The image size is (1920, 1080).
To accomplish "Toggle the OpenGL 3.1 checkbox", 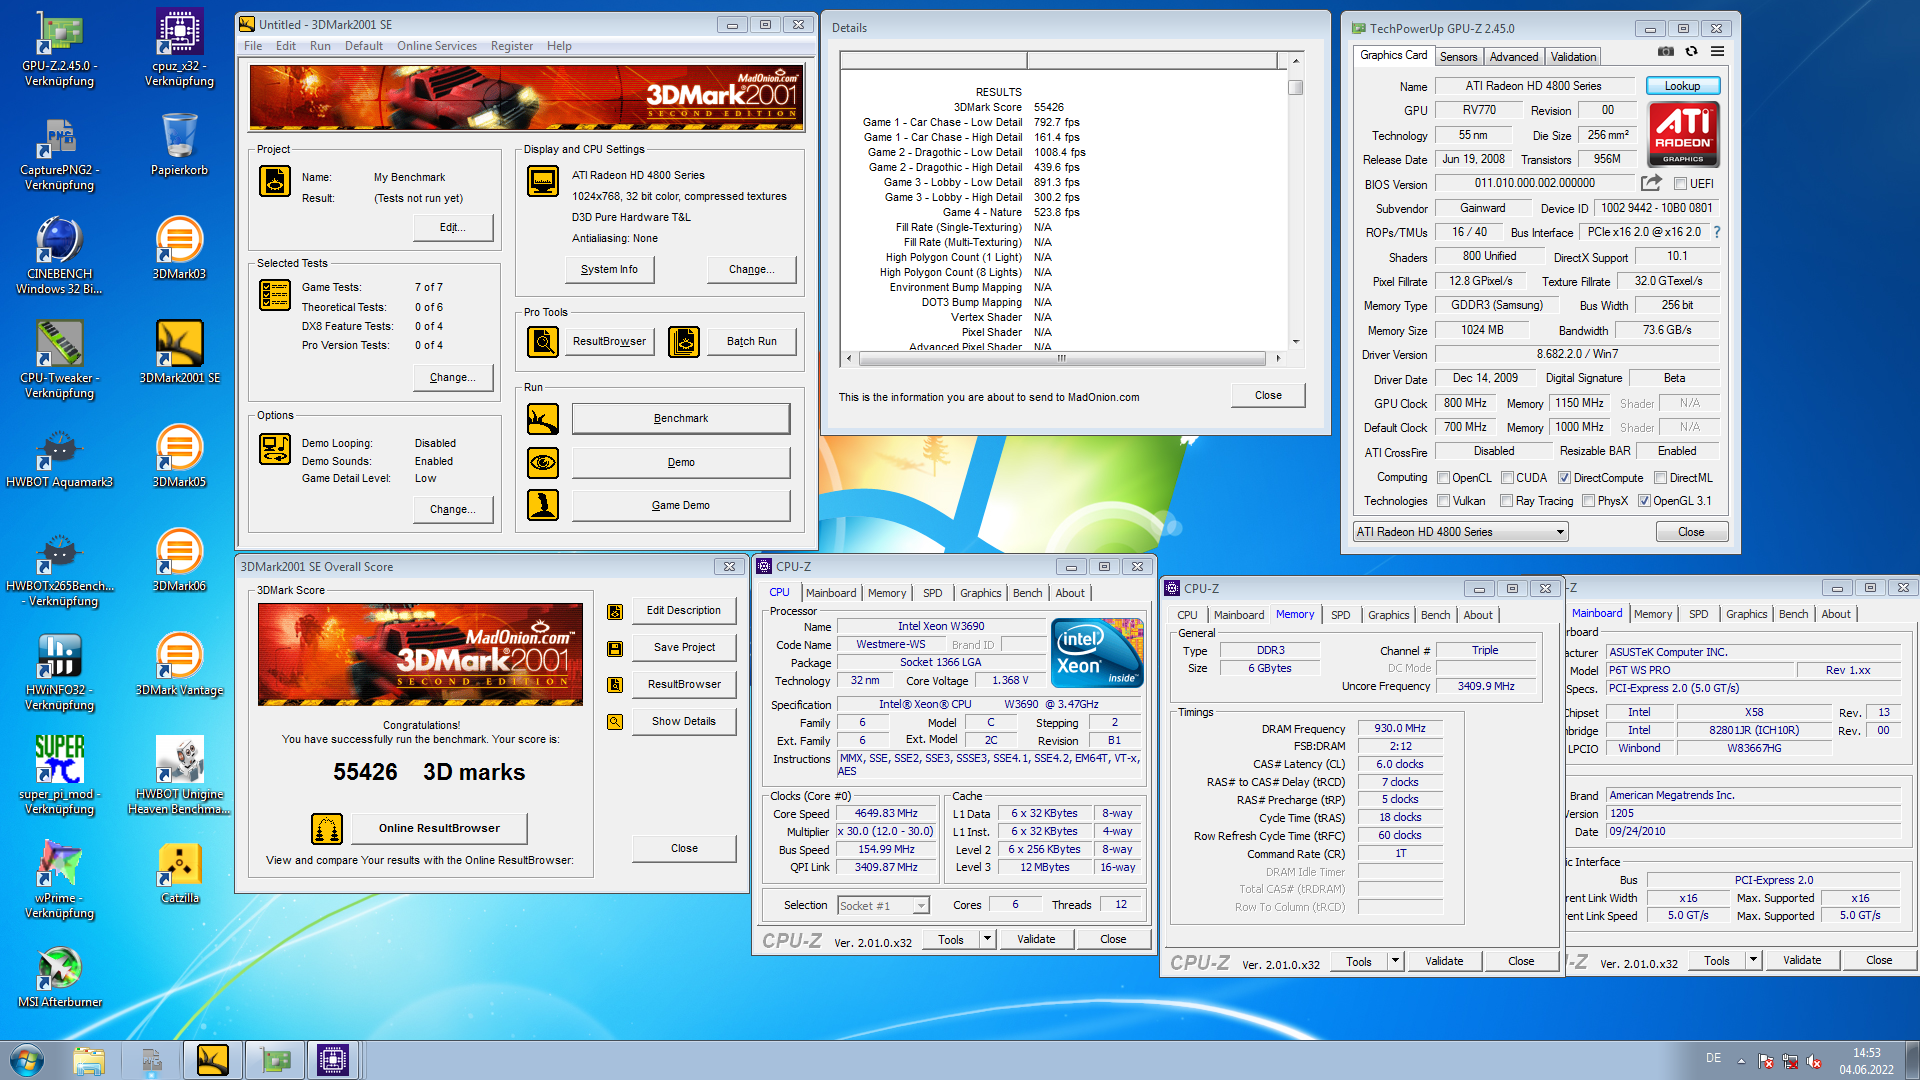I will 1644,501.
